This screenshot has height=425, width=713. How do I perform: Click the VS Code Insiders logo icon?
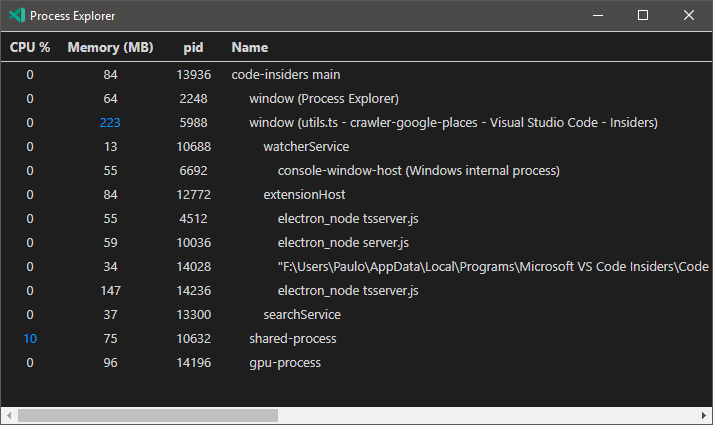tap(17, 15)
